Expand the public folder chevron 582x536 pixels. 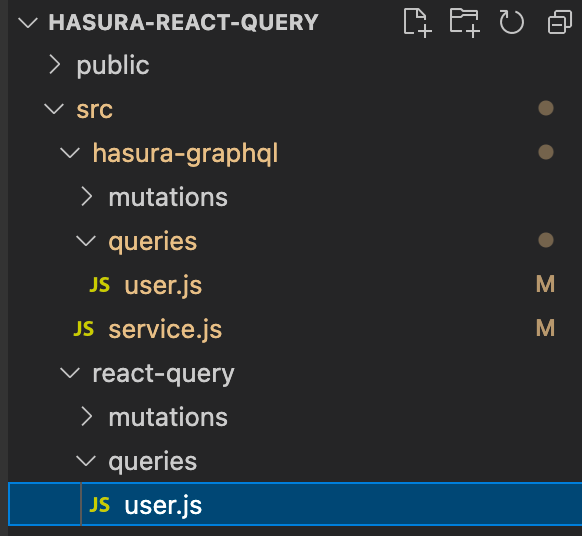click(x=55, y=65)
